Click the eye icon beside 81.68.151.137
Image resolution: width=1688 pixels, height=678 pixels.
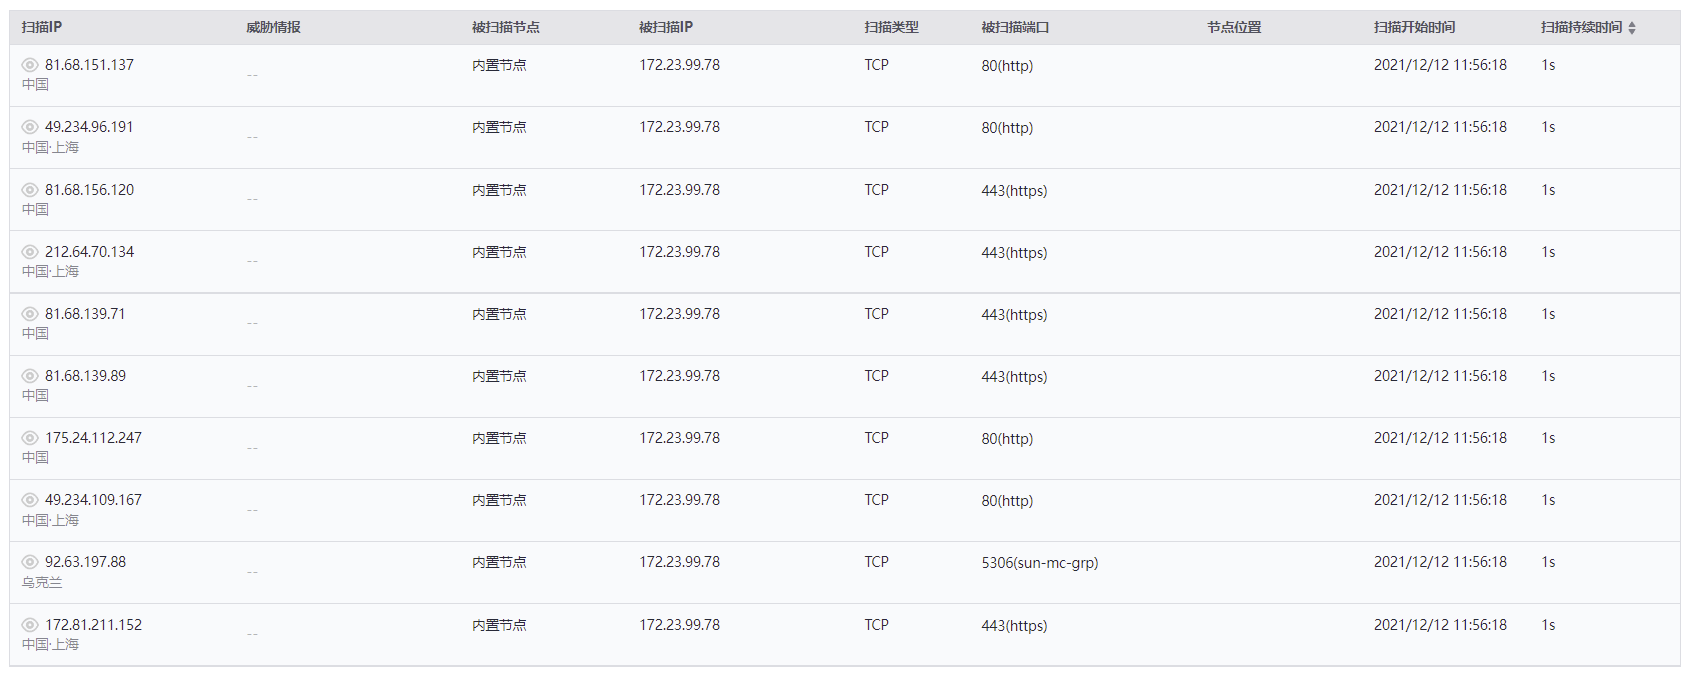pyautogui.click(x=30, y=65)
